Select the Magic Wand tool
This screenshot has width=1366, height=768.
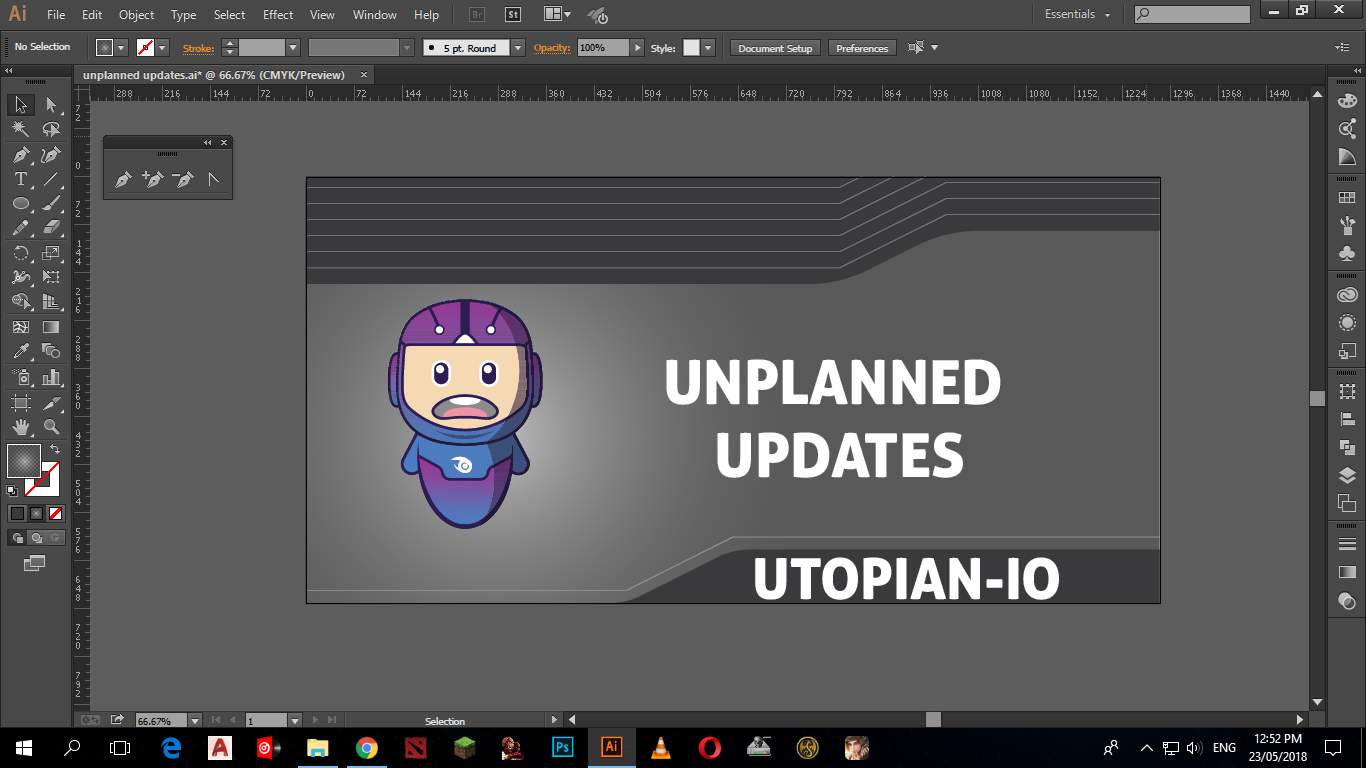click(x=20, y=129)
